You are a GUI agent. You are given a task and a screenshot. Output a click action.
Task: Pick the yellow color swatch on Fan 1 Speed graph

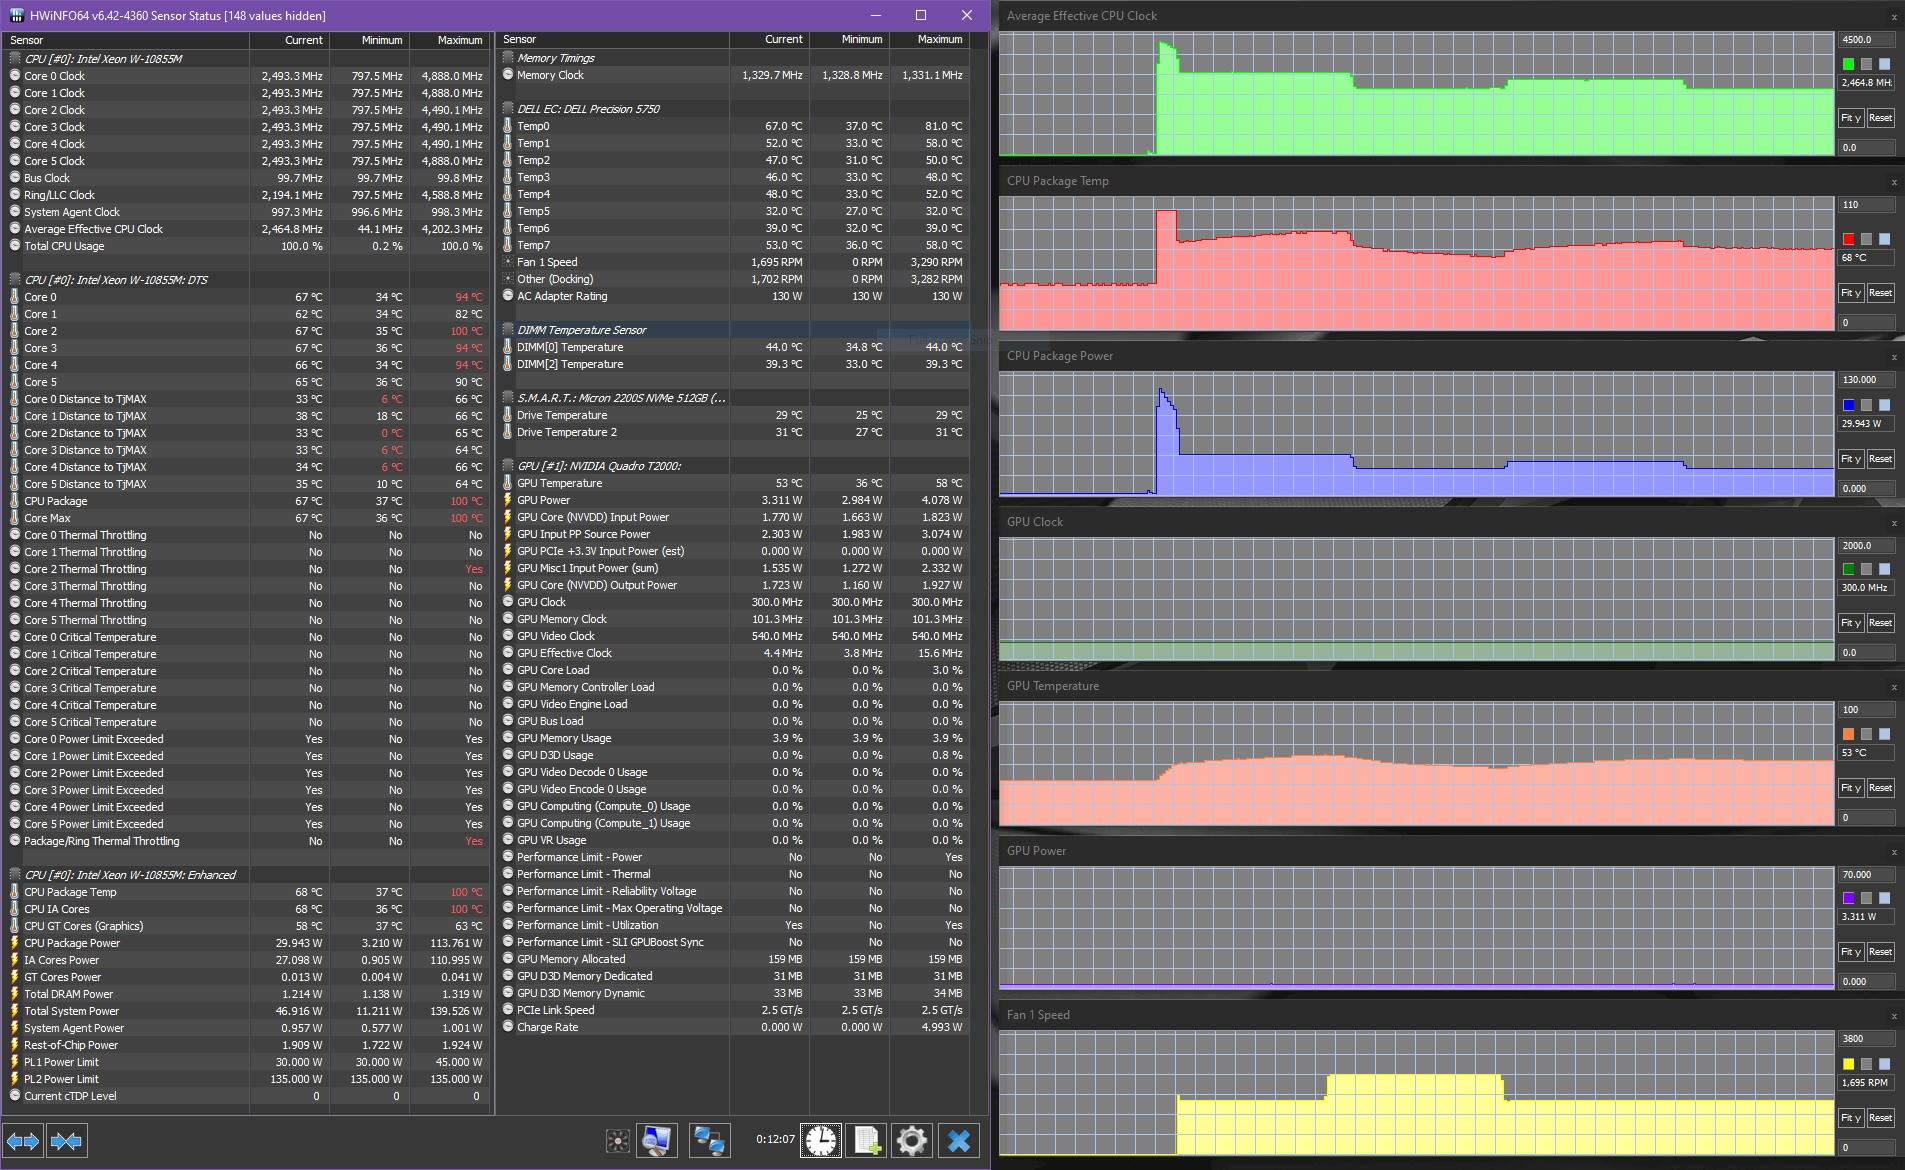coord(1849,1064)
